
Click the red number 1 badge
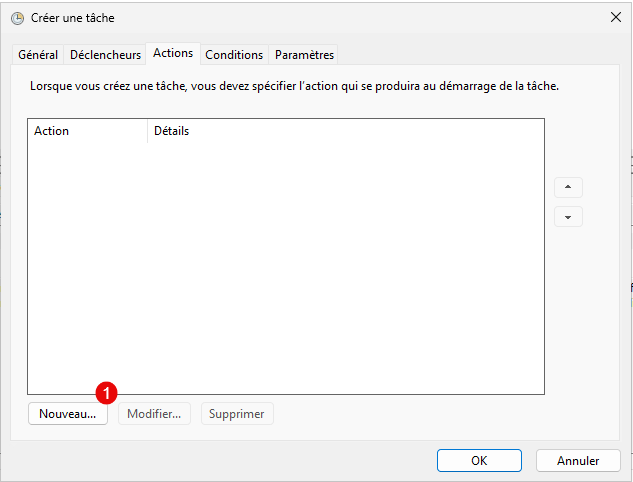pyautogui.click(x=108, y=392)
